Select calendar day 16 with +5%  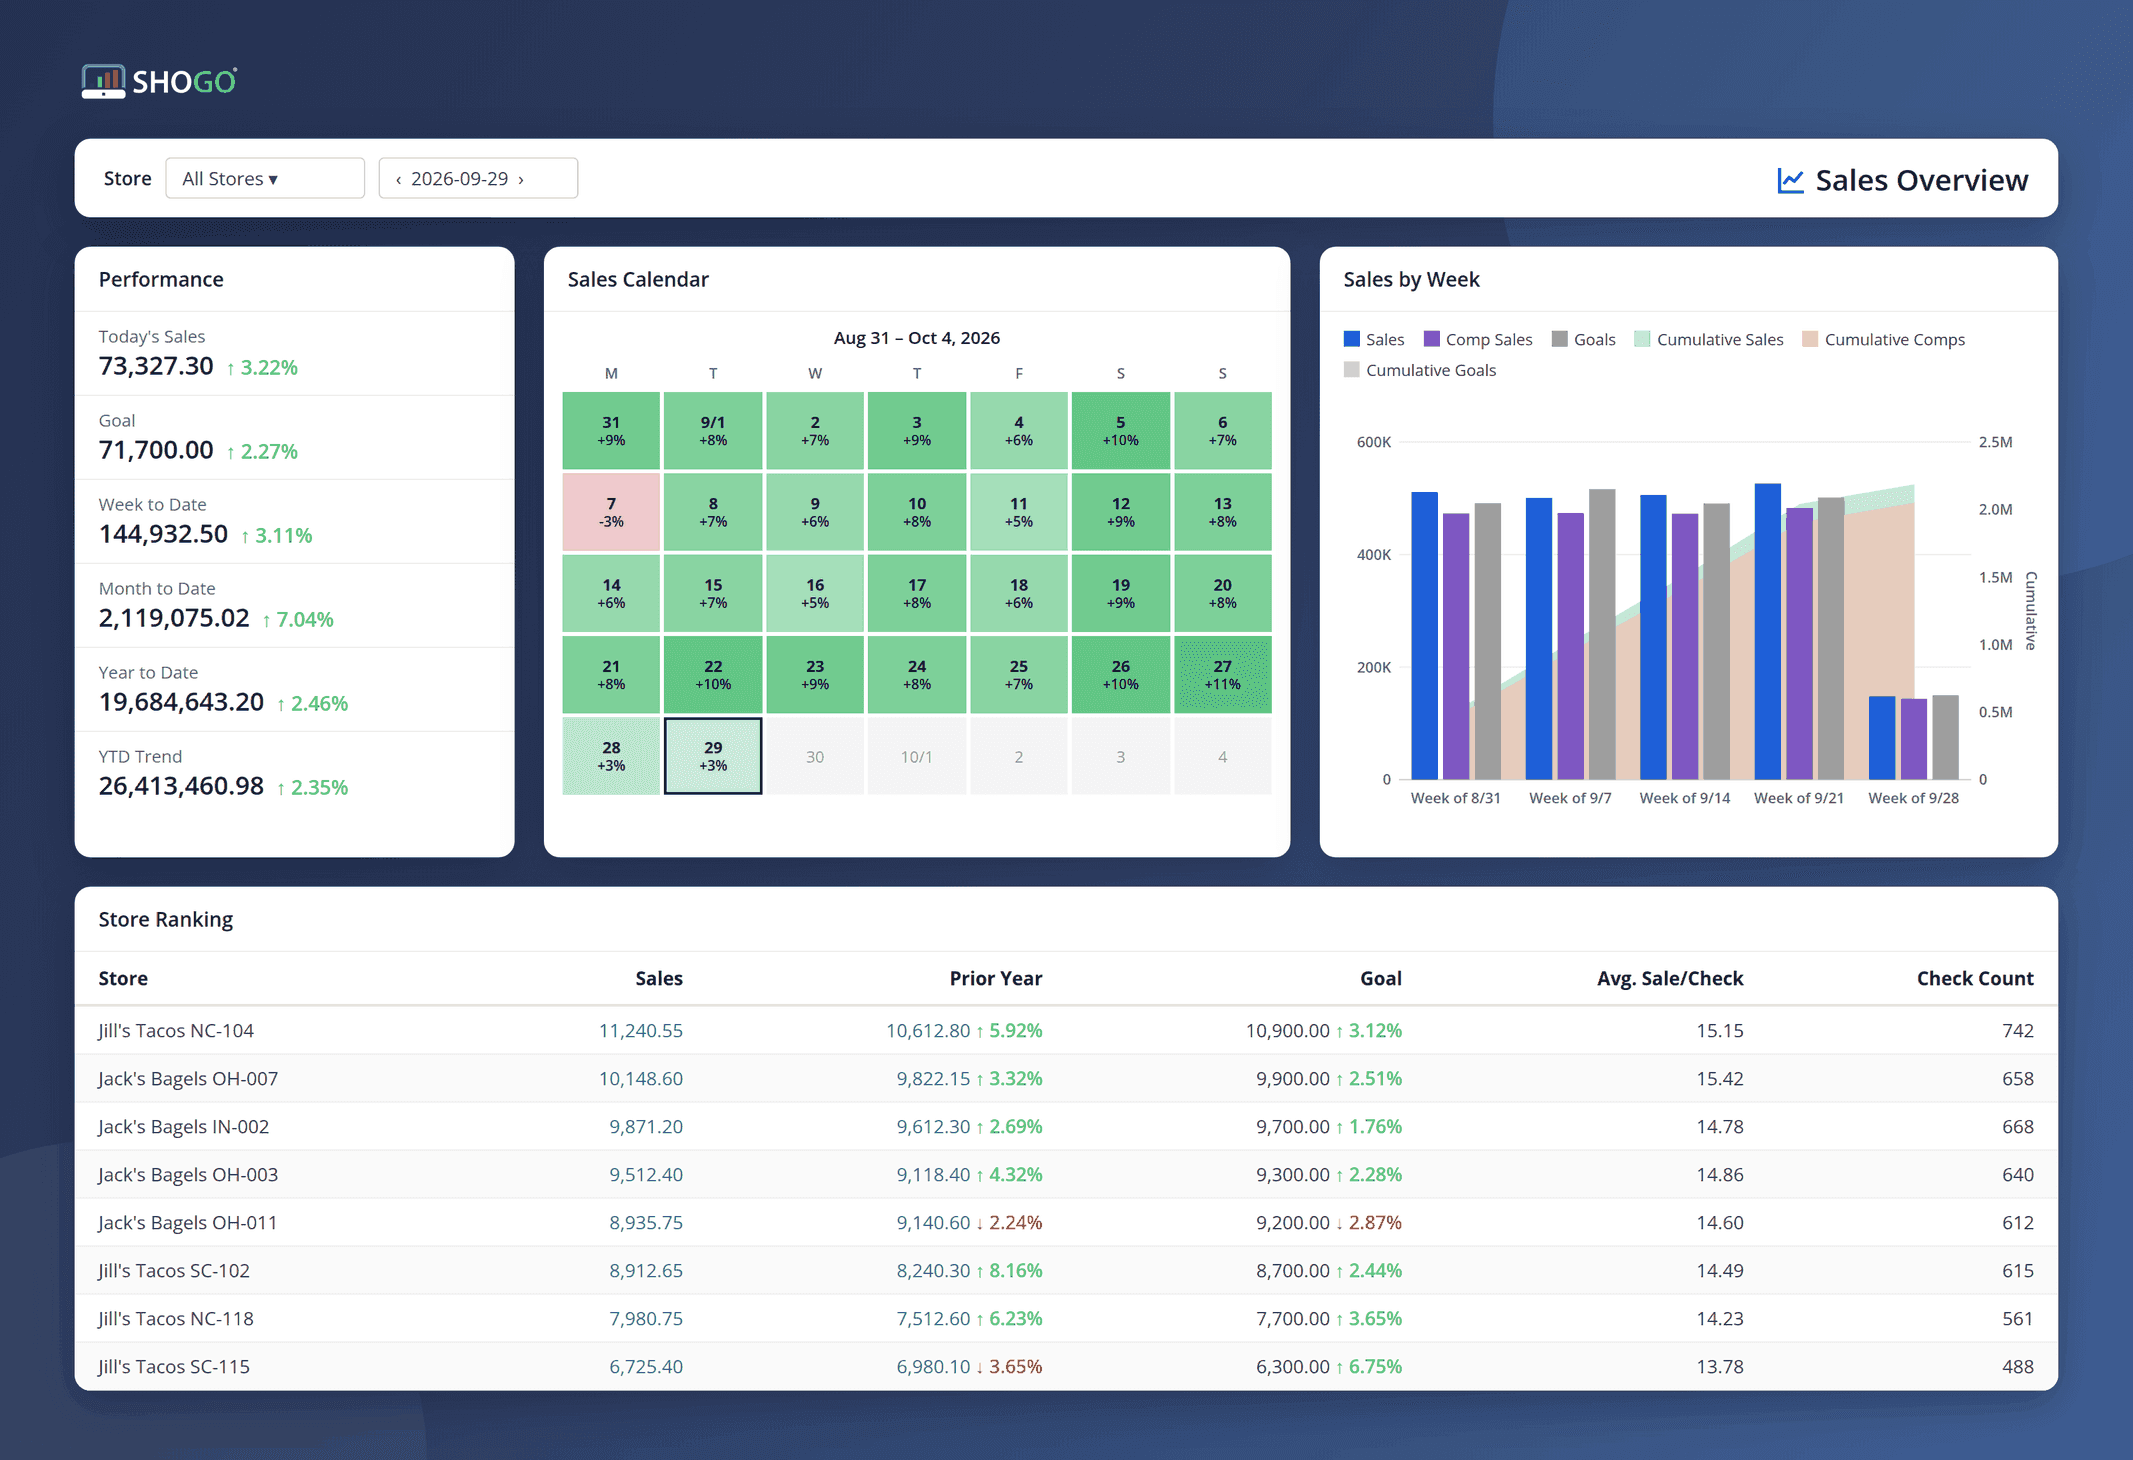click(815, 594)
